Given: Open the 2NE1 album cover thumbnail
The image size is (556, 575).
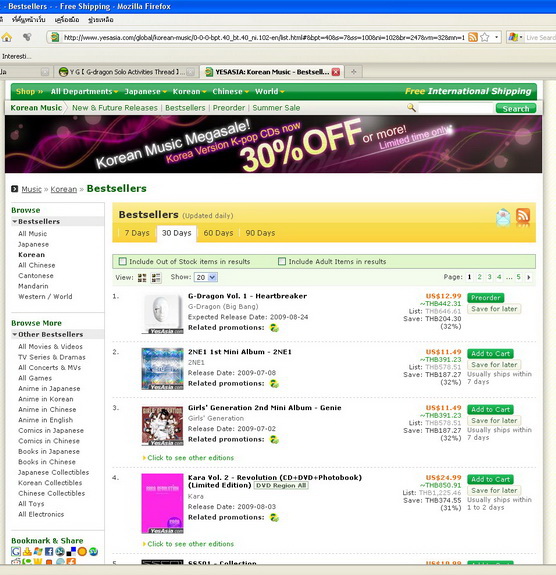Looking at the screenshot, I should tap(162, 369).
